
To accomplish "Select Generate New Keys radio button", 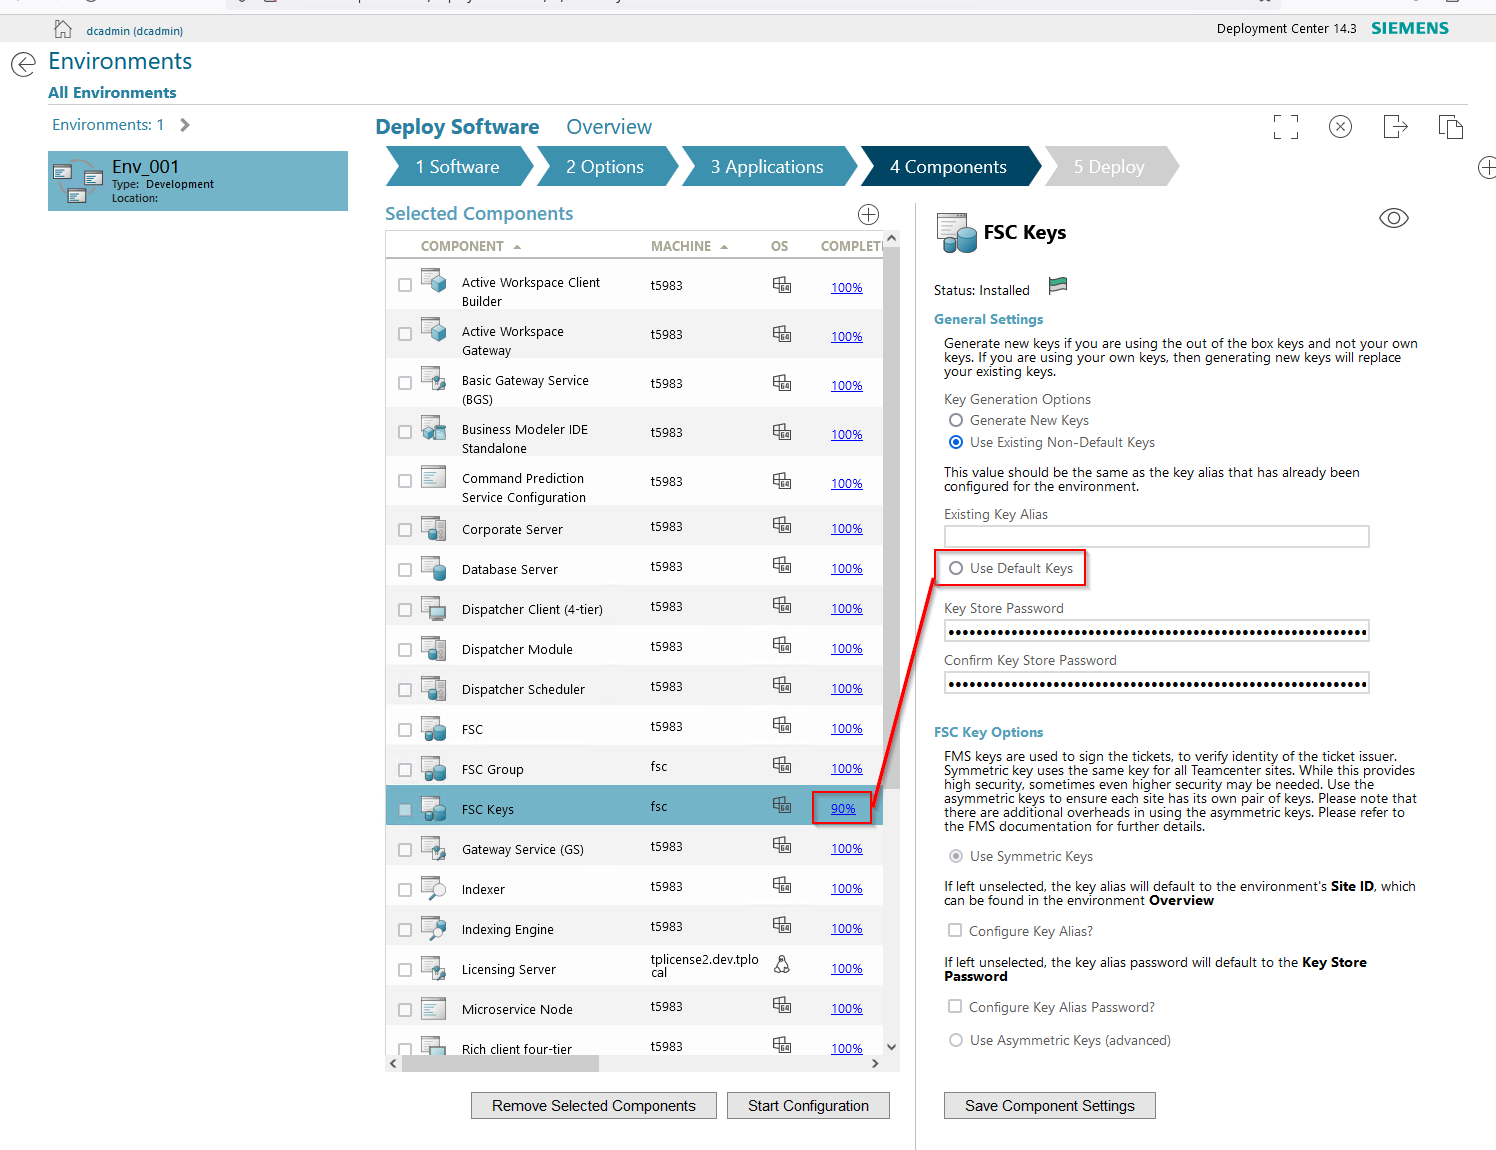I will 956,421.
